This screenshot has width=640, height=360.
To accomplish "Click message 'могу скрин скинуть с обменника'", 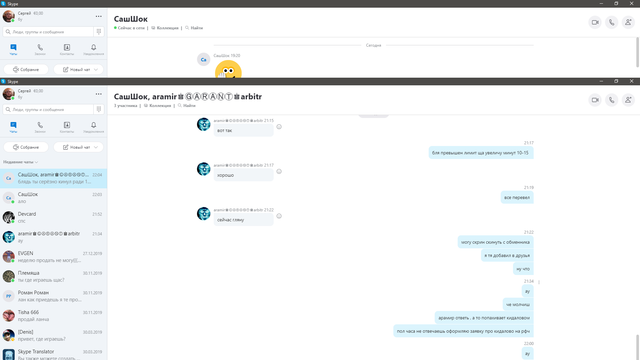I will pos(496,242).
